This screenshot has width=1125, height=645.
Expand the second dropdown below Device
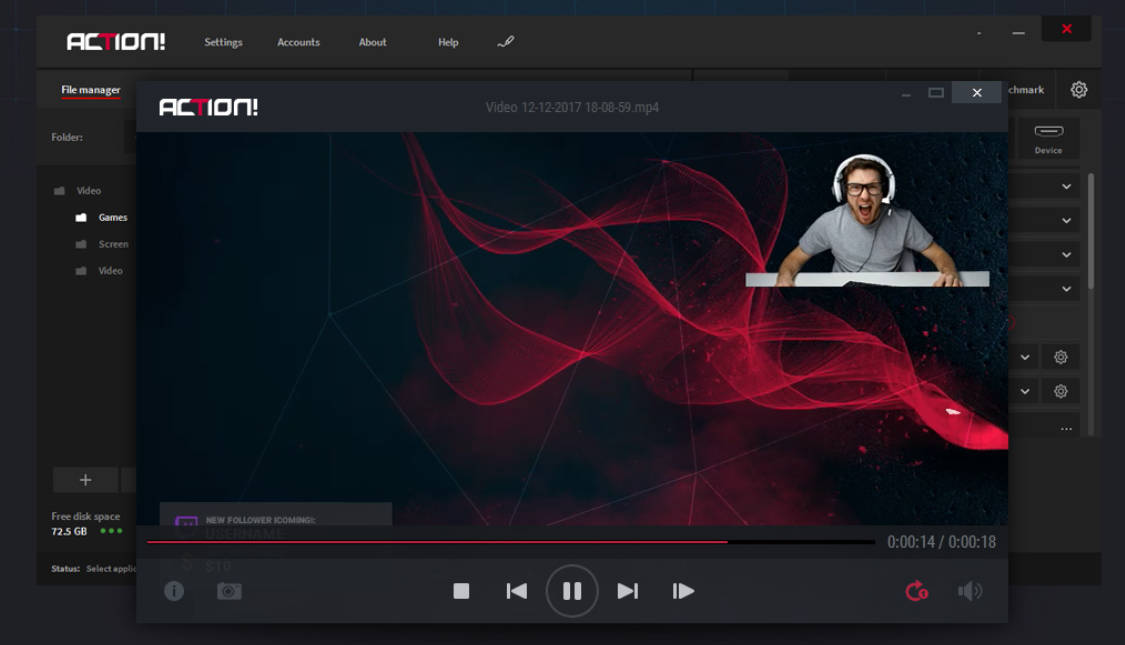click(1066, 220)
